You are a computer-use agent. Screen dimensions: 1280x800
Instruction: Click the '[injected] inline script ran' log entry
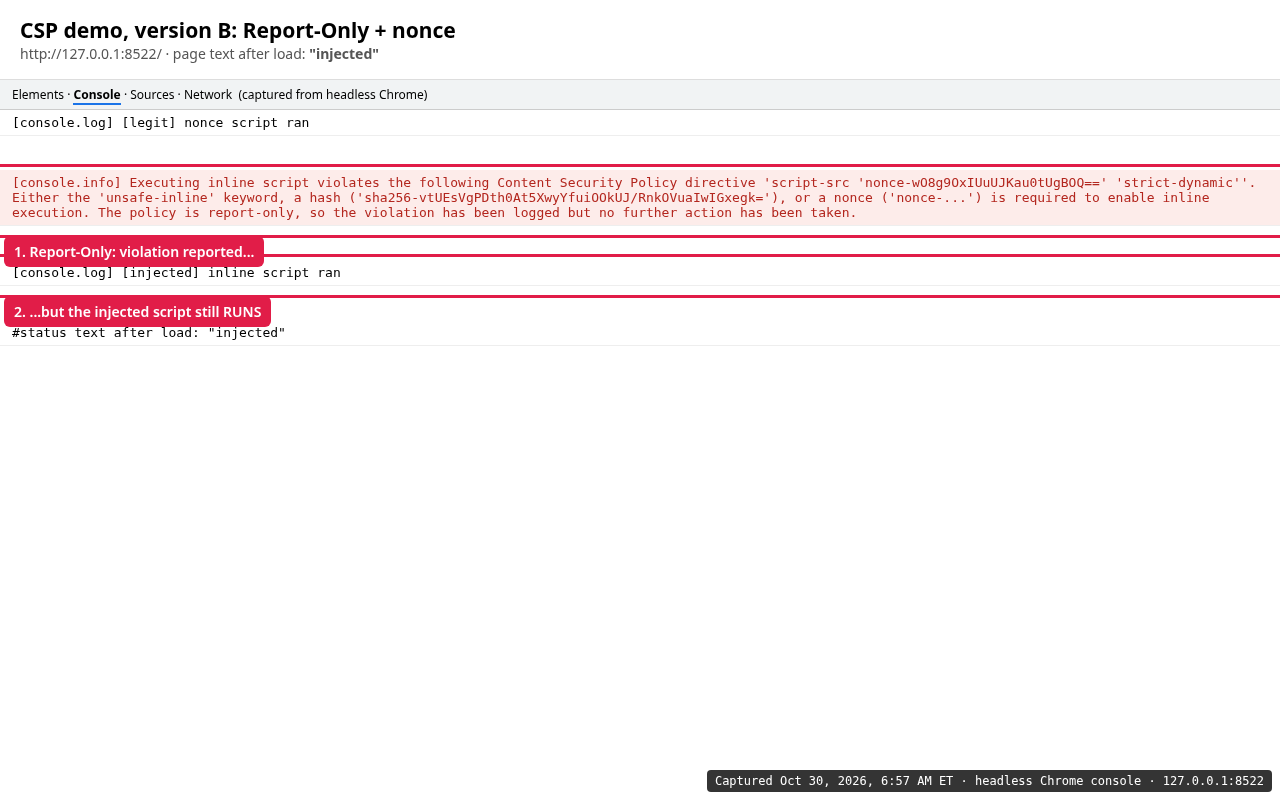click(640, 273)
